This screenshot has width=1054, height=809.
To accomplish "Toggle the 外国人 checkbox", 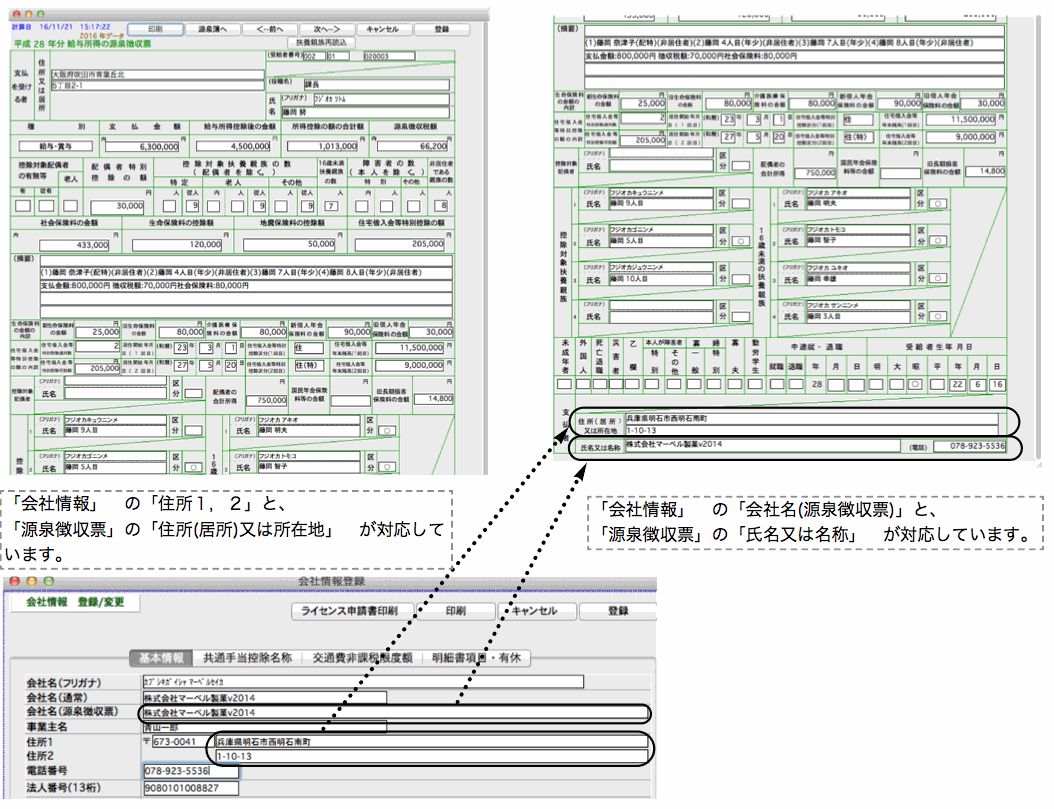I will pyautogui.click(x=583, y=383).
